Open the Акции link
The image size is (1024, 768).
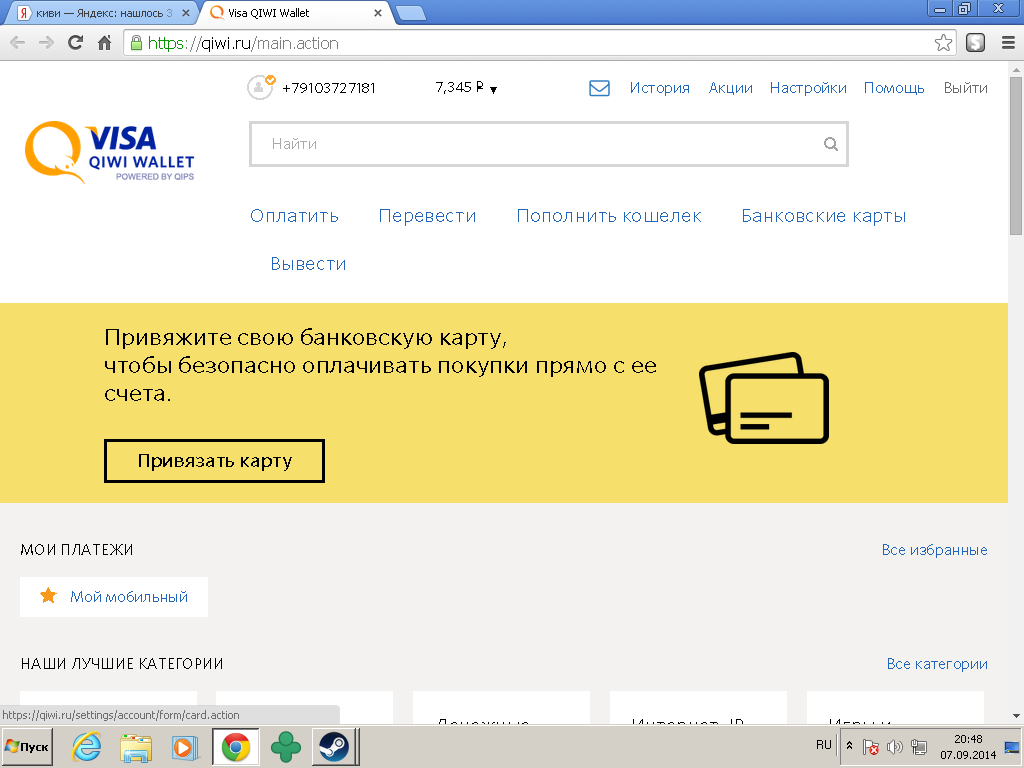(x=731, y=88)
